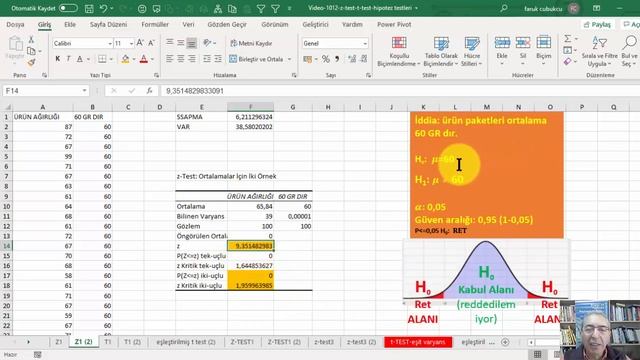Toggle middle vertical alignment
Image resolution: width=640 pixels, height=360 pixels.
(180, 43)
